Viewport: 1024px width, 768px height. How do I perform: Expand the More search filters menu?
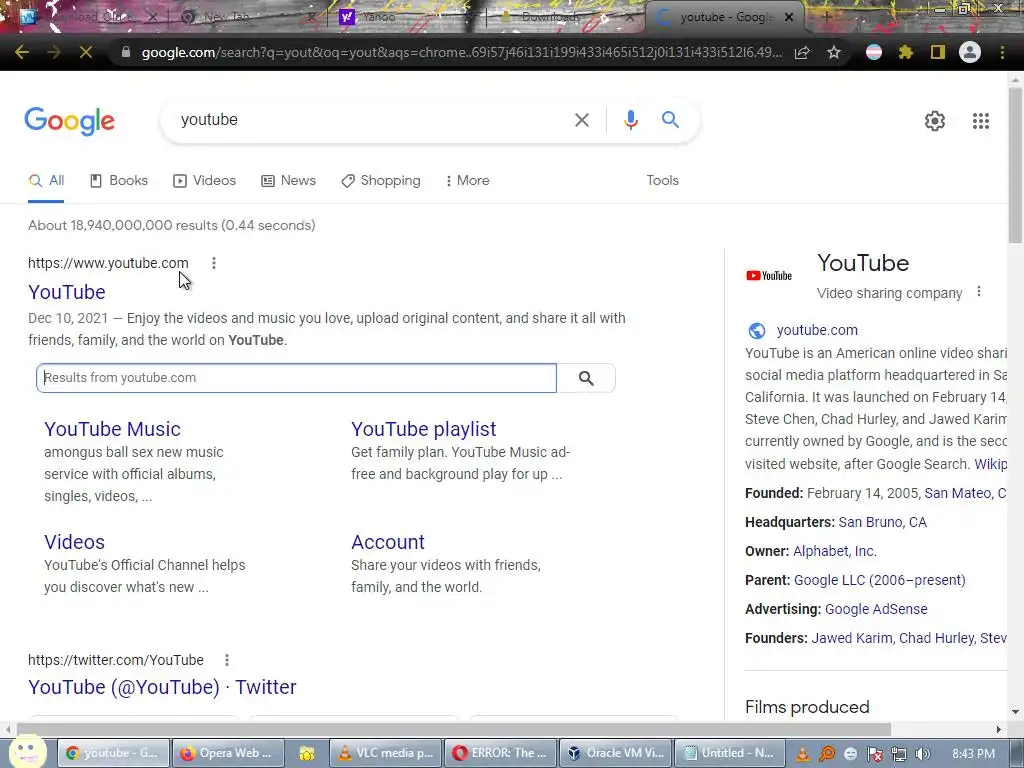(468, 181)
